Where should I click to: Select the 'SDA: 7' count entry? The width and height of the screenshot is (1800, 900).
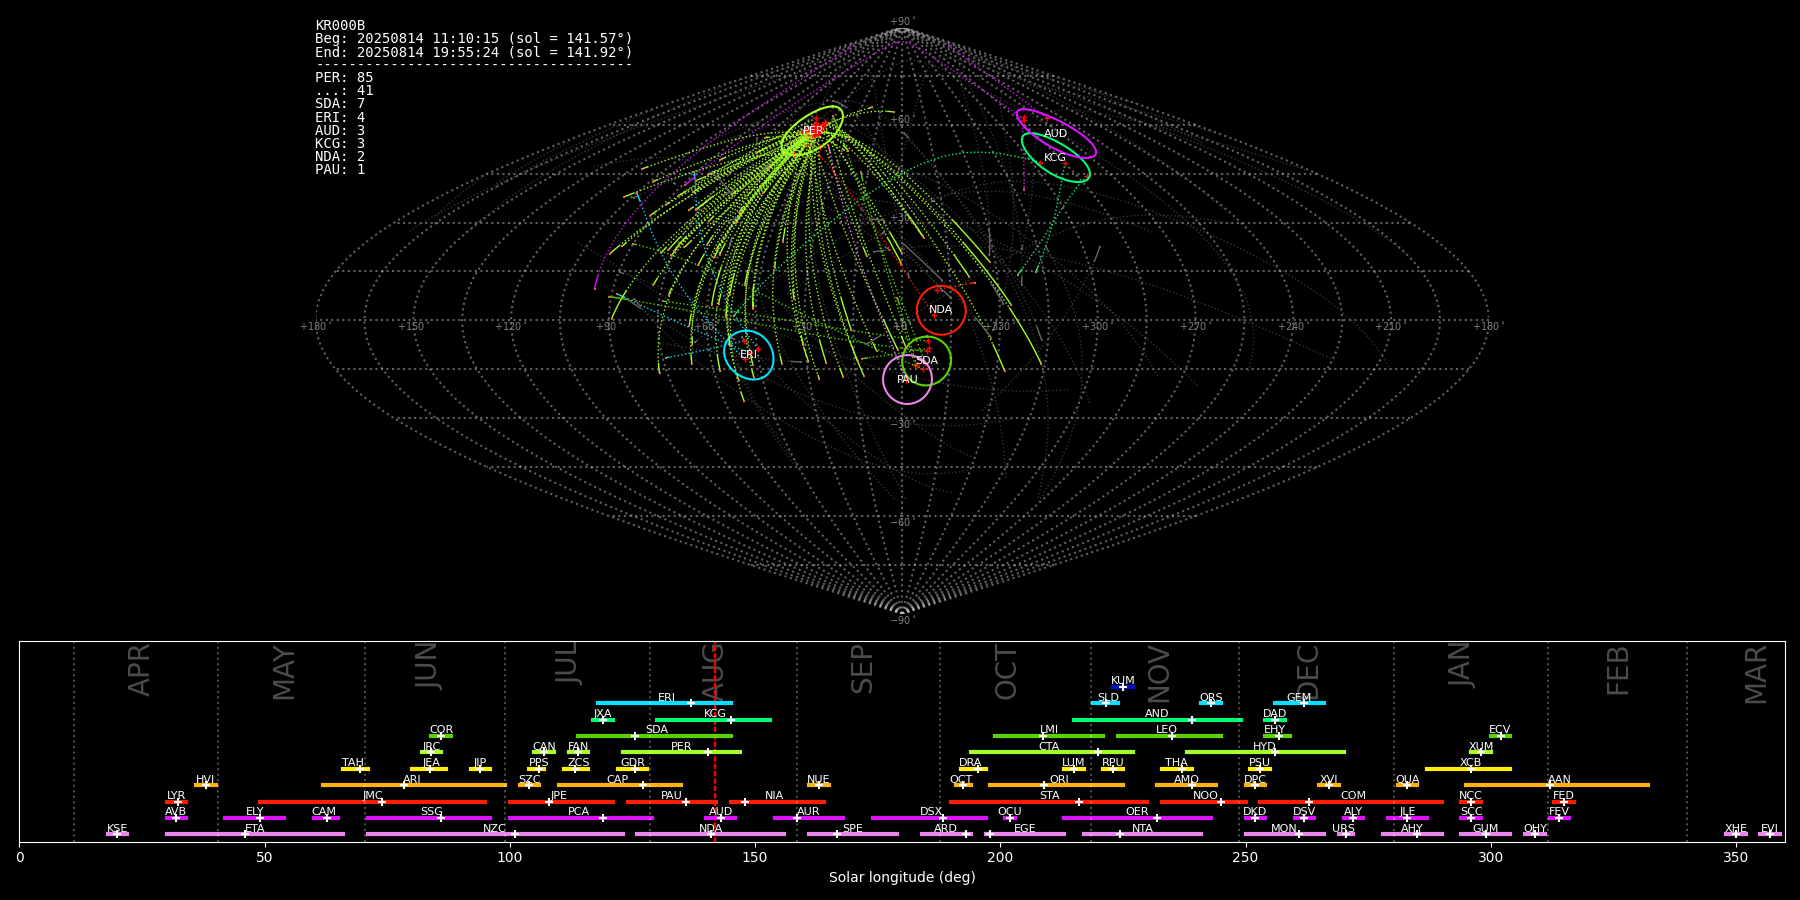tap(340, 104)
